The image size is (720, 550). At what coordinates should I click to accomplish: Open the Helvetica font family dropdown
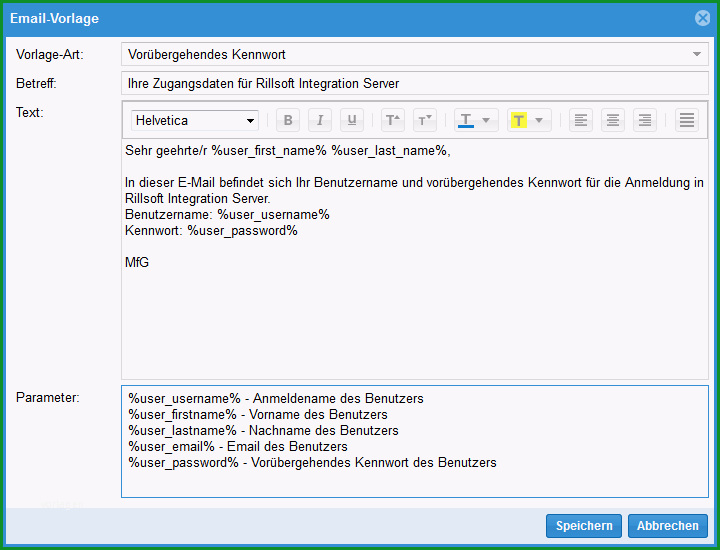point(195,120)
